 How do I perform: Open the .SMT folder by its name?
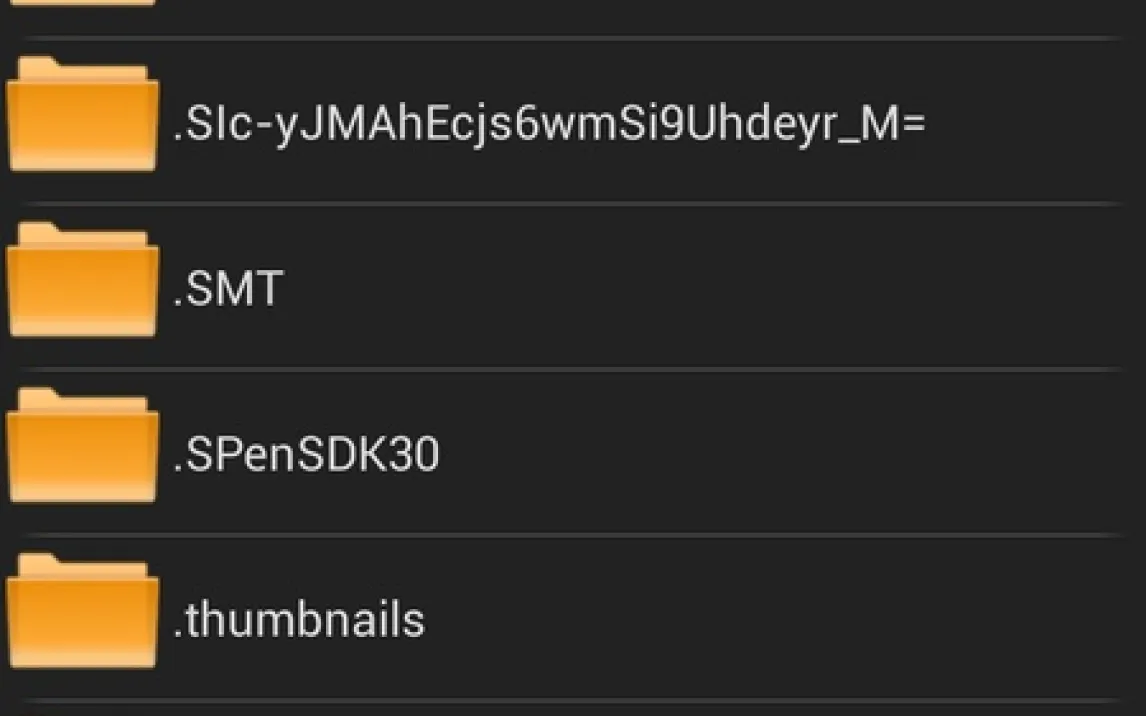[x=228, y=289]
